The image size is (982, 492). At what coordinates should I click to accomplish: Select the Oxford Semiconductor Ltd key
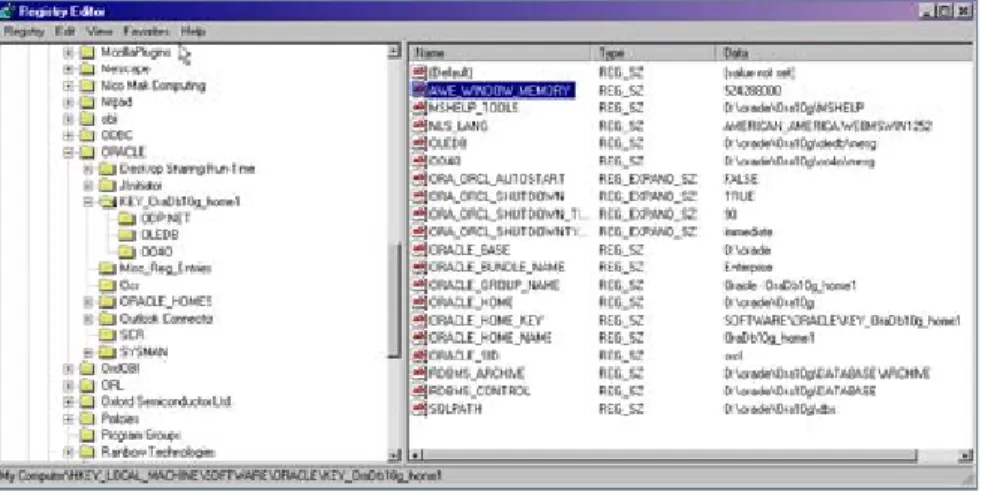click(x=166, y=401)
